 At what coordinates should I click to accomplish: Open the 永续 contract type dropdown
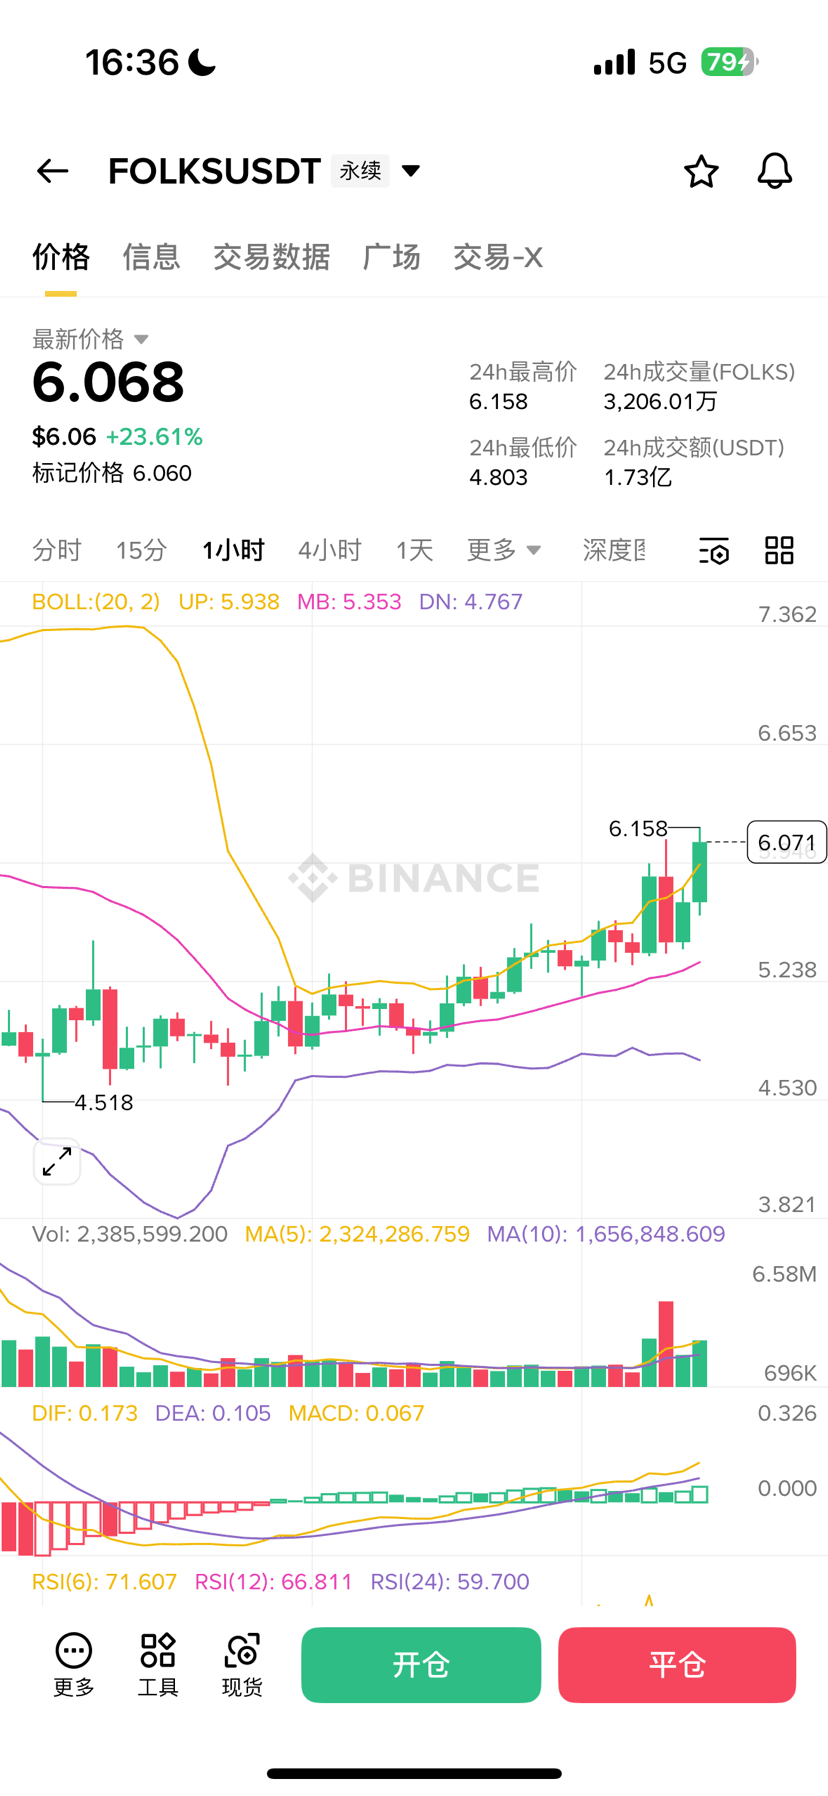(x=376, y=171)
